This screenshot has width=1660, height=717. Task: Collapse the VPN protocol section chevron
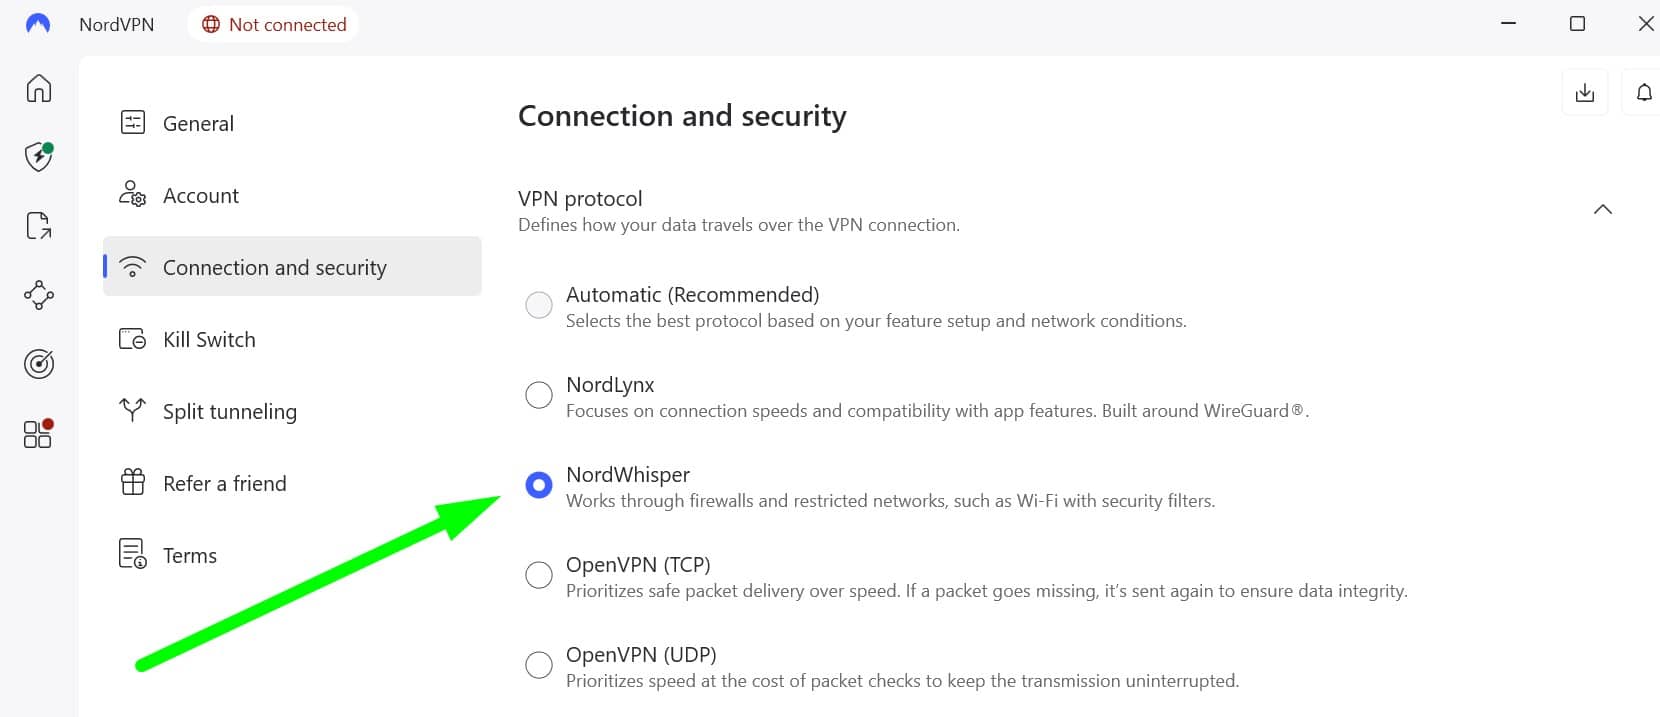coord(1603,209)
